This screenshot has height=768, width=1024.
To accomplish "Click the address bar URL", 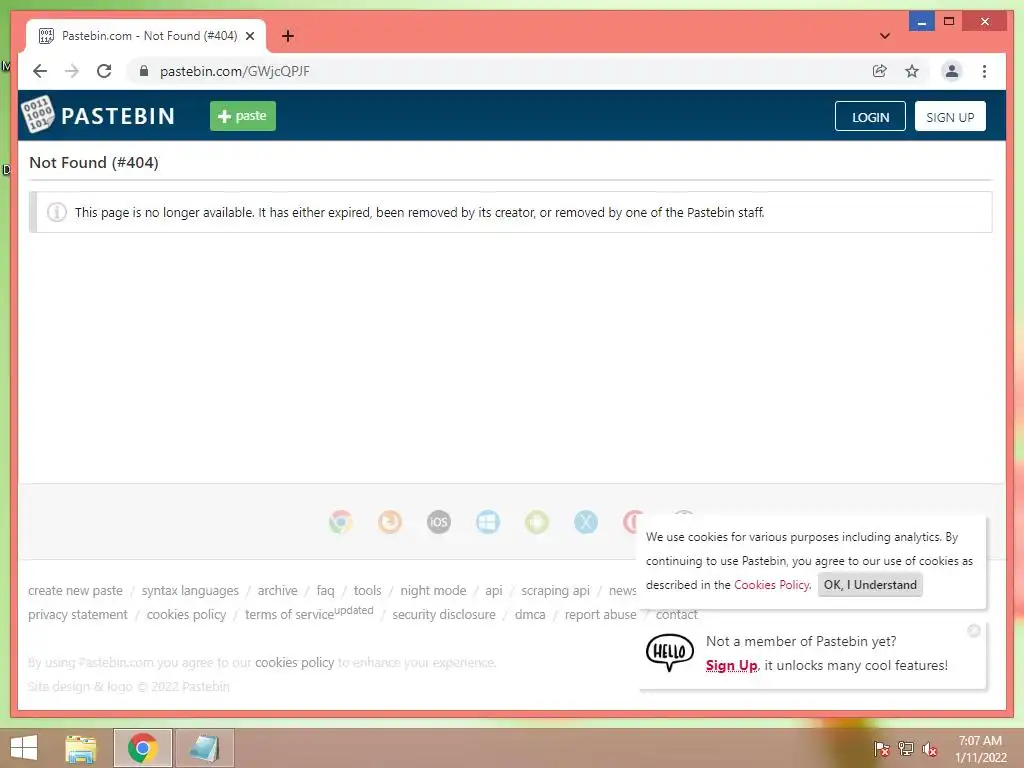I will (234, 71).
